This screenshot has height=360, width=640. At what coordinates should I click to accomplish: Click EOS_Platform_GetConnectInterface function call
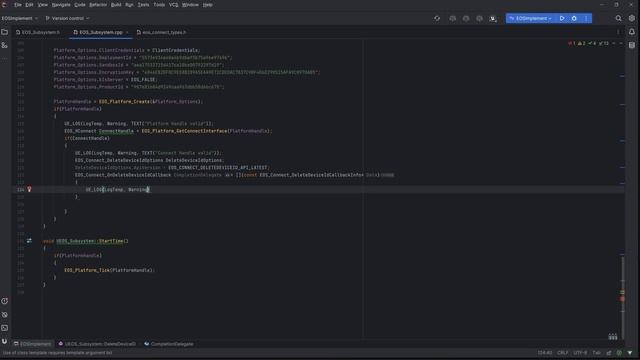[x=184, y=131]
